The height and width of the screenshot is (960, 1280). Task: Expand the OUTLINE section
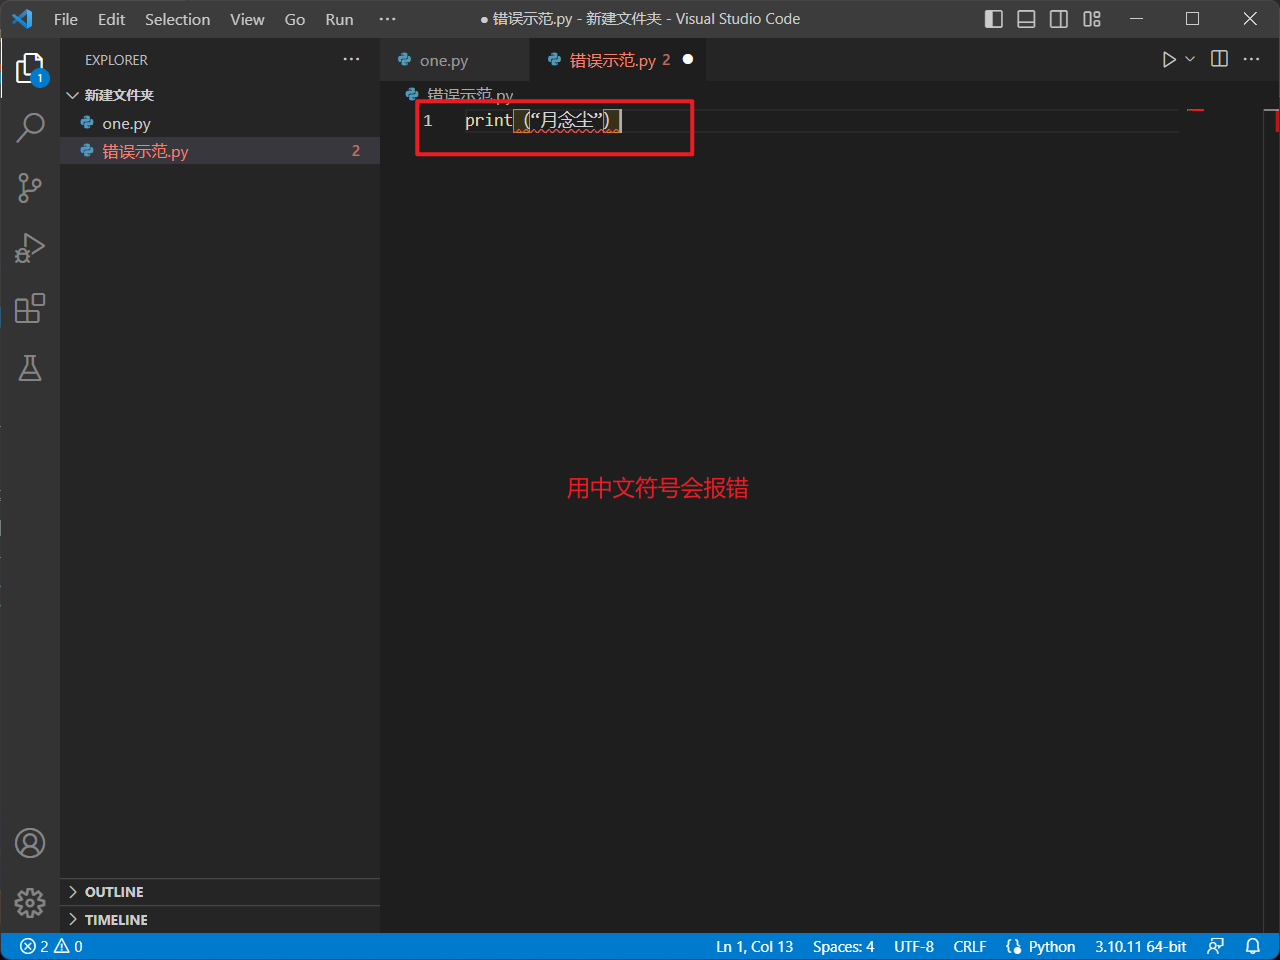(x=114, y=892)
